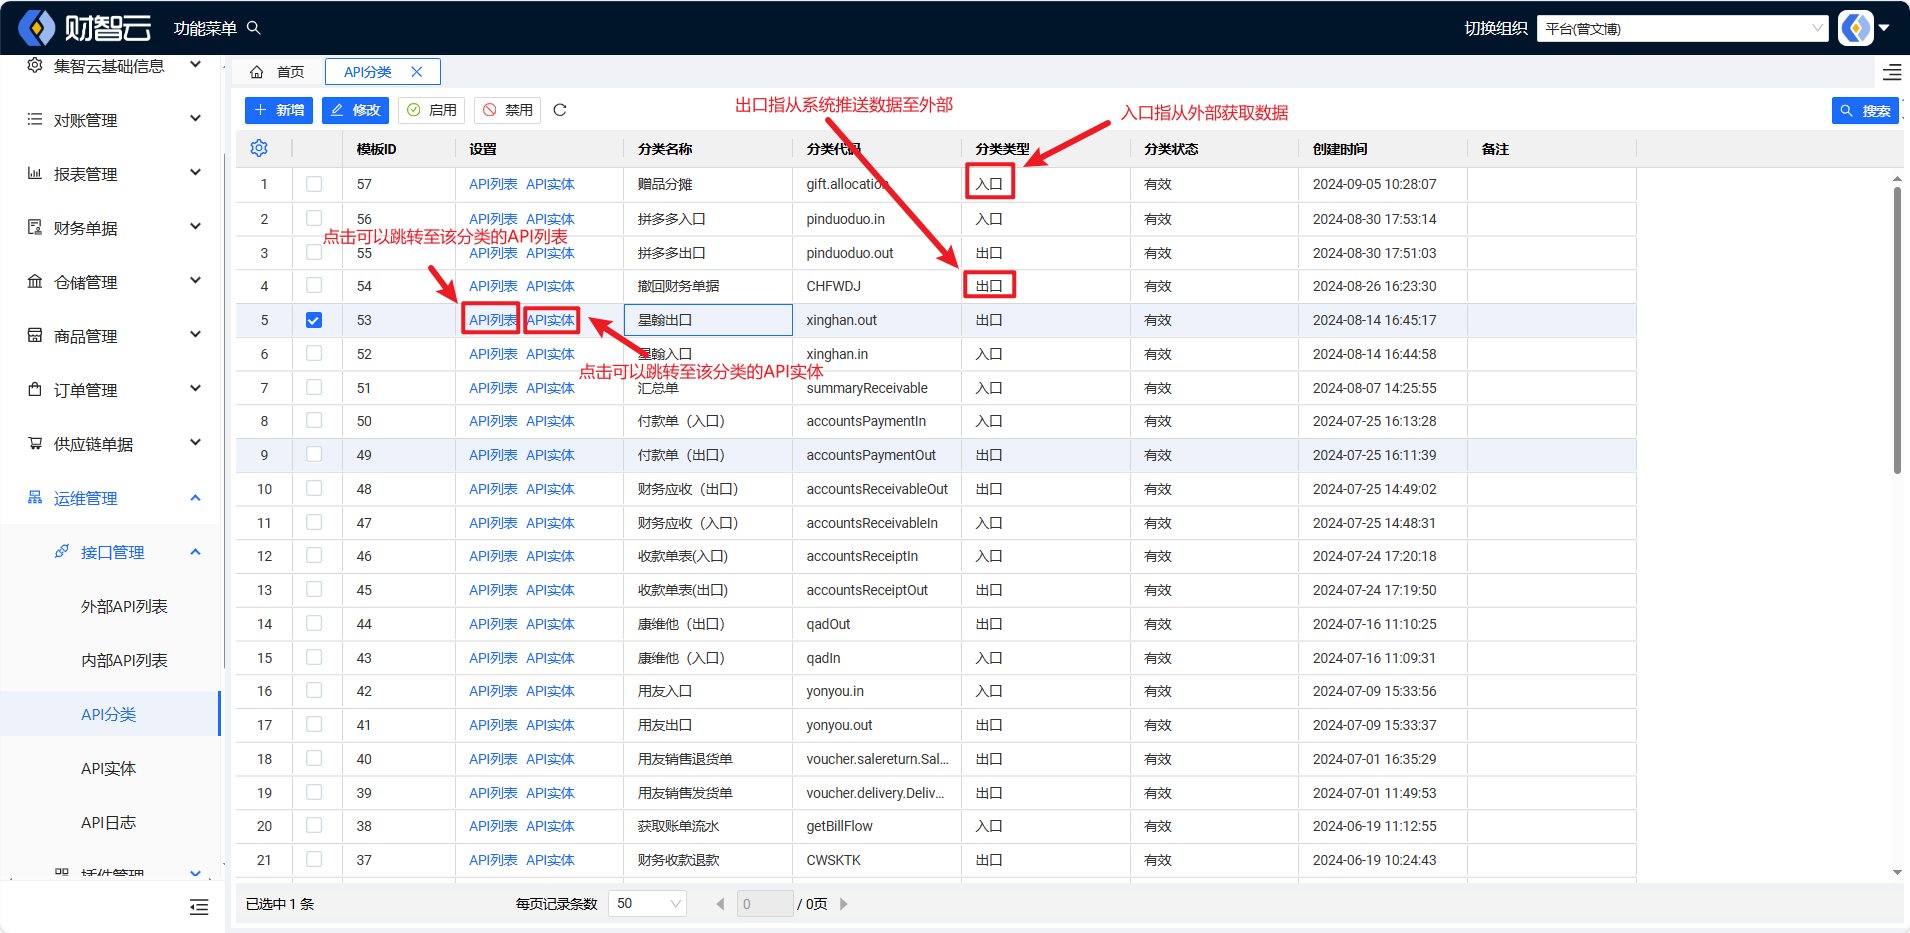Click the home icon tab 首页
1910x933 pixels.
(x=278, y=72)
